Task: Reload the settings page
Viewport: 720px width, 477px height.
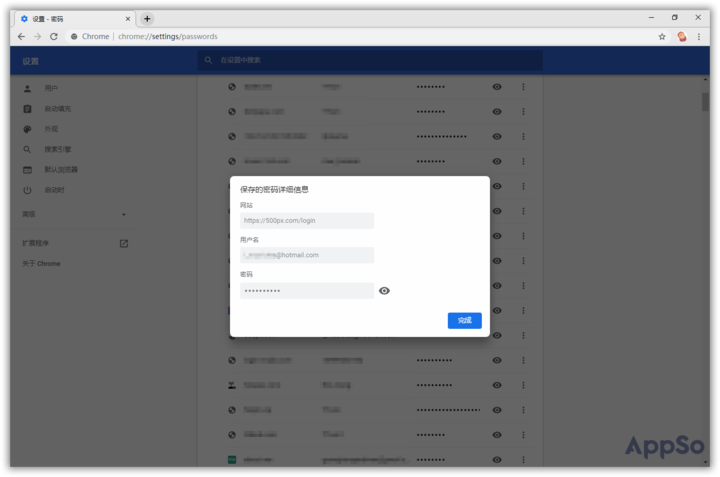Action: click(54, 37)
